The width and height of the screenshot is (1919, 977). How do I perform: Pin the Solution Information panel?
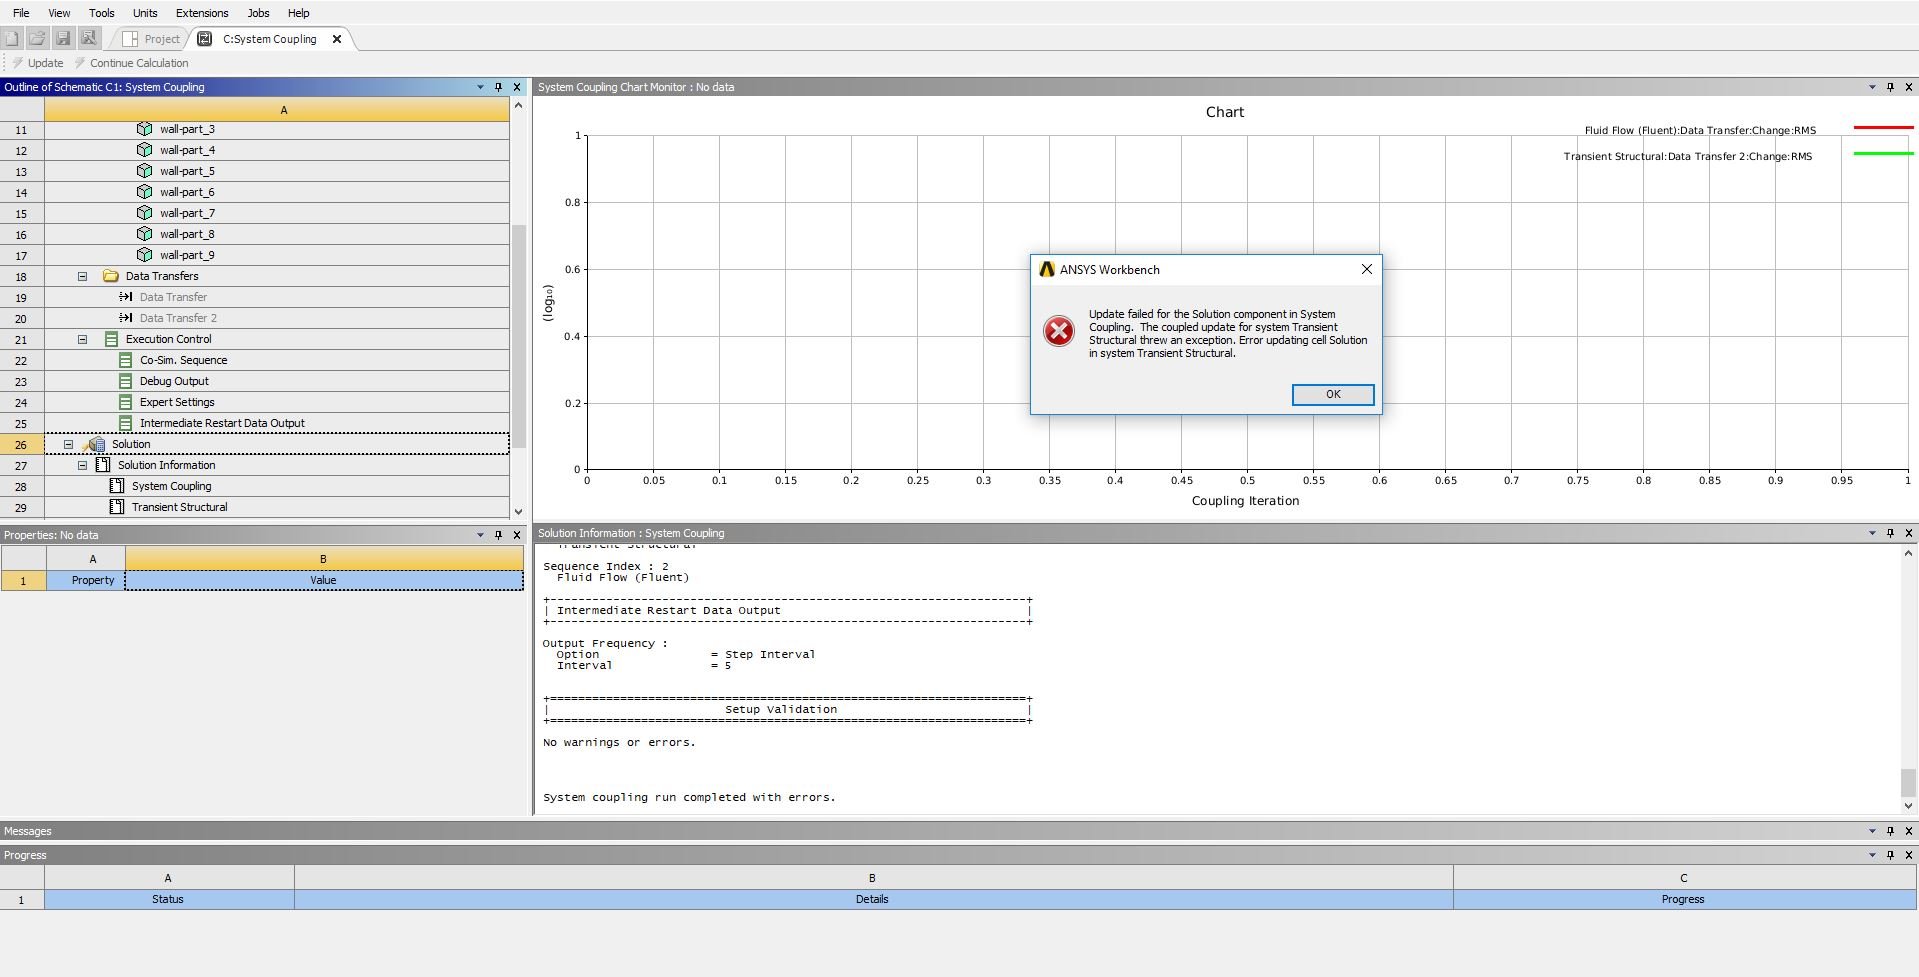1890,533
